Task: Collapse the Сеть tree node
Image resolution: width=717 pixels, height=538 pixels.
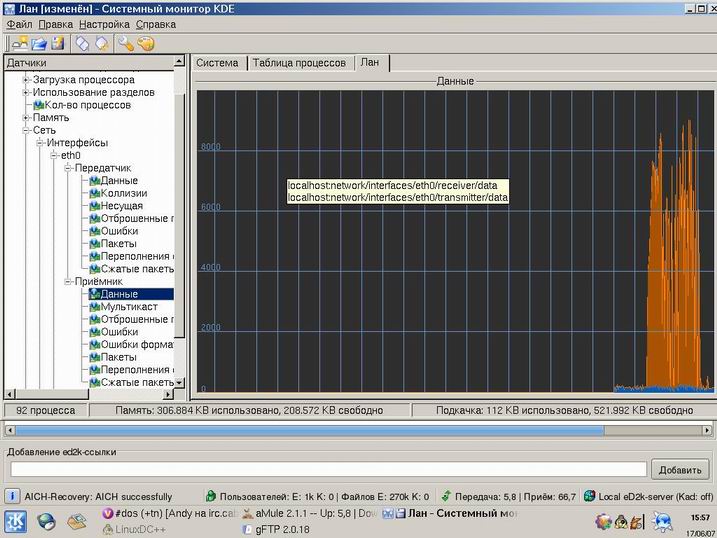Action: pos(26,130)
